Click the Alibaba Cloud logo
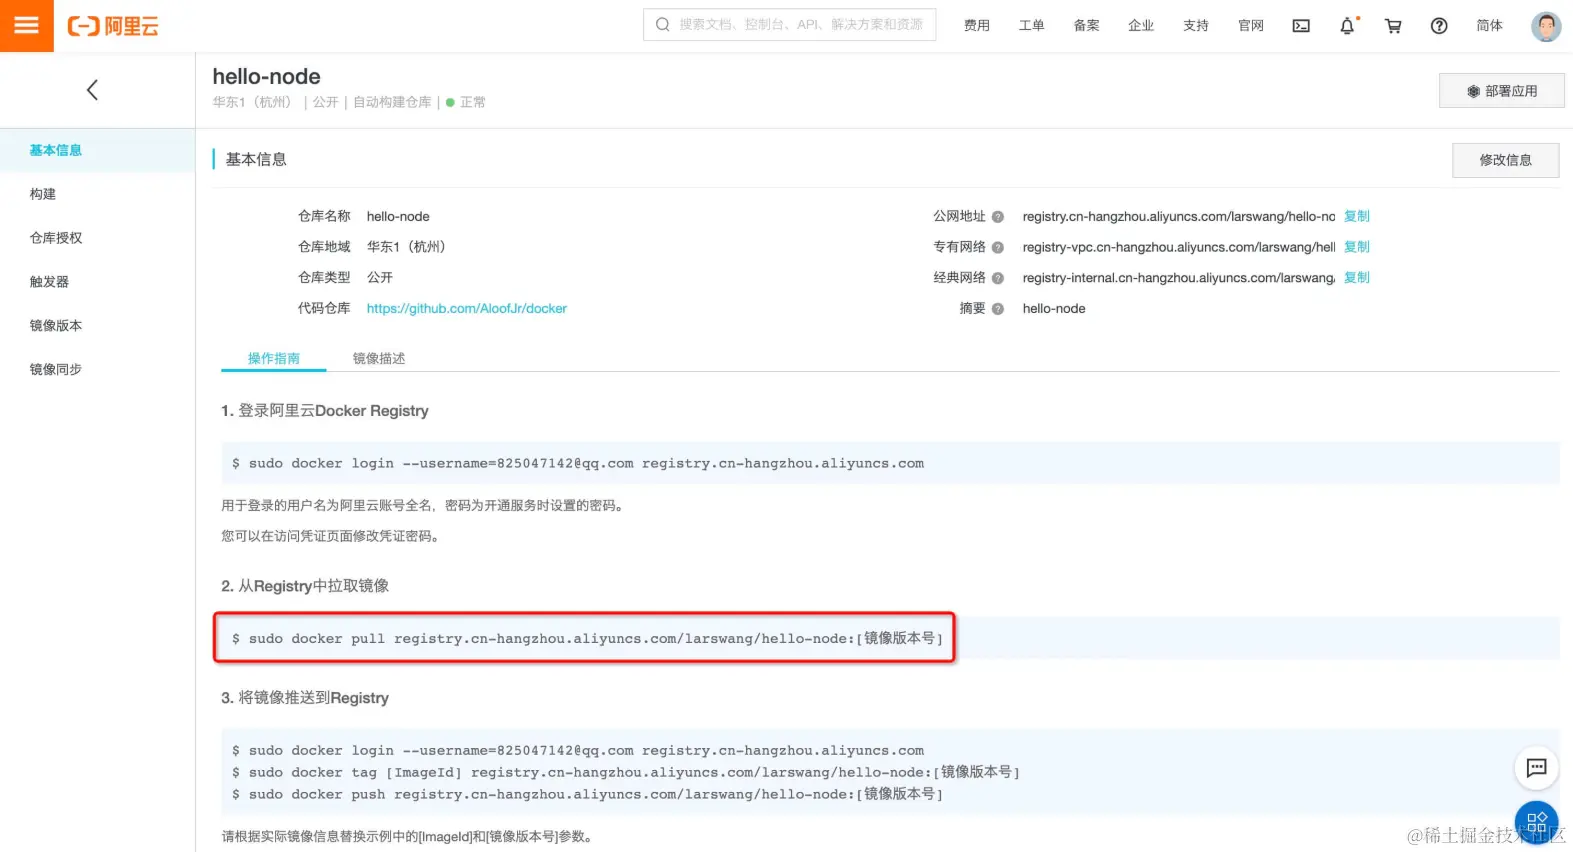This screenshot has width=1573, height=852. point(113,26)
